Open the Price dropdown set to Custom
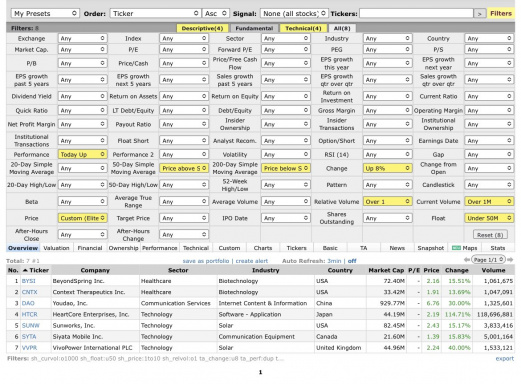The height and width of the screenshot is (384, 521). coord(82,218)
